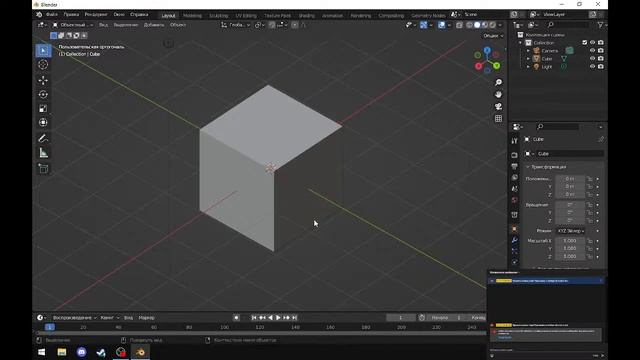Expand the Light tree item
Viewport: 640px width, 360px height.
[528, 67]
